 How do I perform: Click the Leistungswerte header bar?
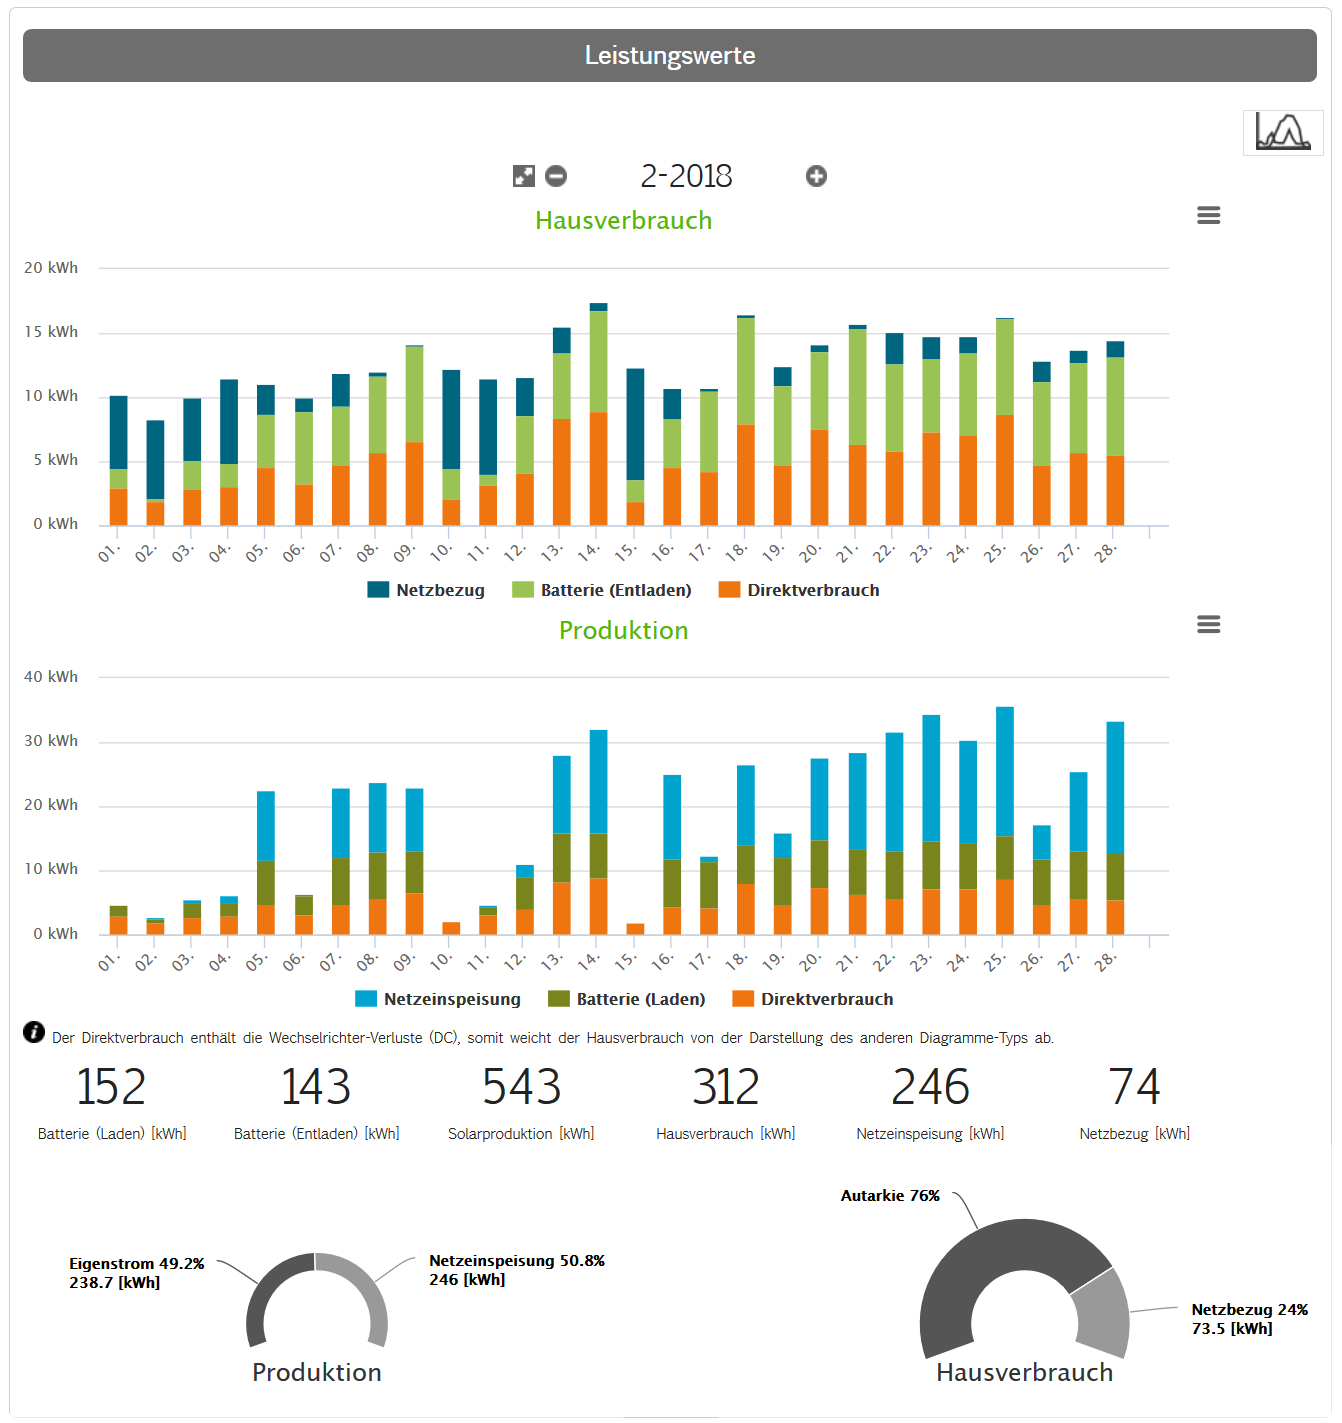(670, 55)
